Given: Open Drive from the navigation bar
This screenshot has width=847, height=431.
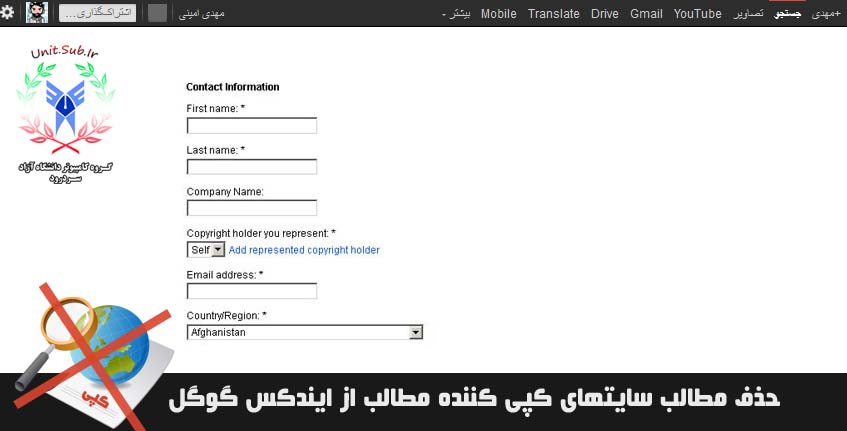Looking at the screenshot, I should pos(605,14).
